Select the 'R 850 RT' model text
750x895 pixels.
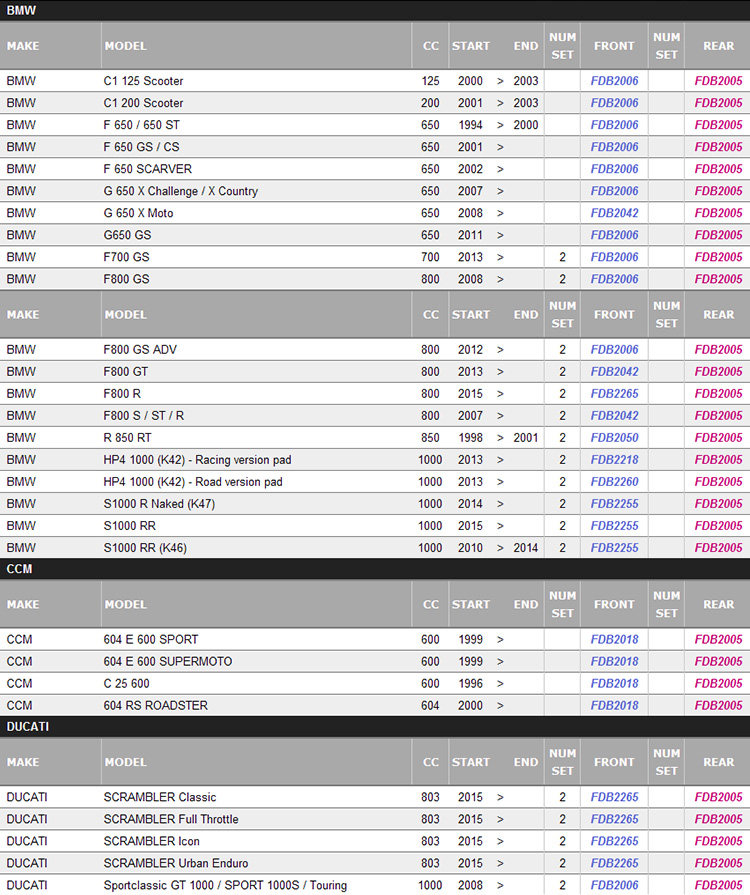pyautogui.click(x=127, y=438)
